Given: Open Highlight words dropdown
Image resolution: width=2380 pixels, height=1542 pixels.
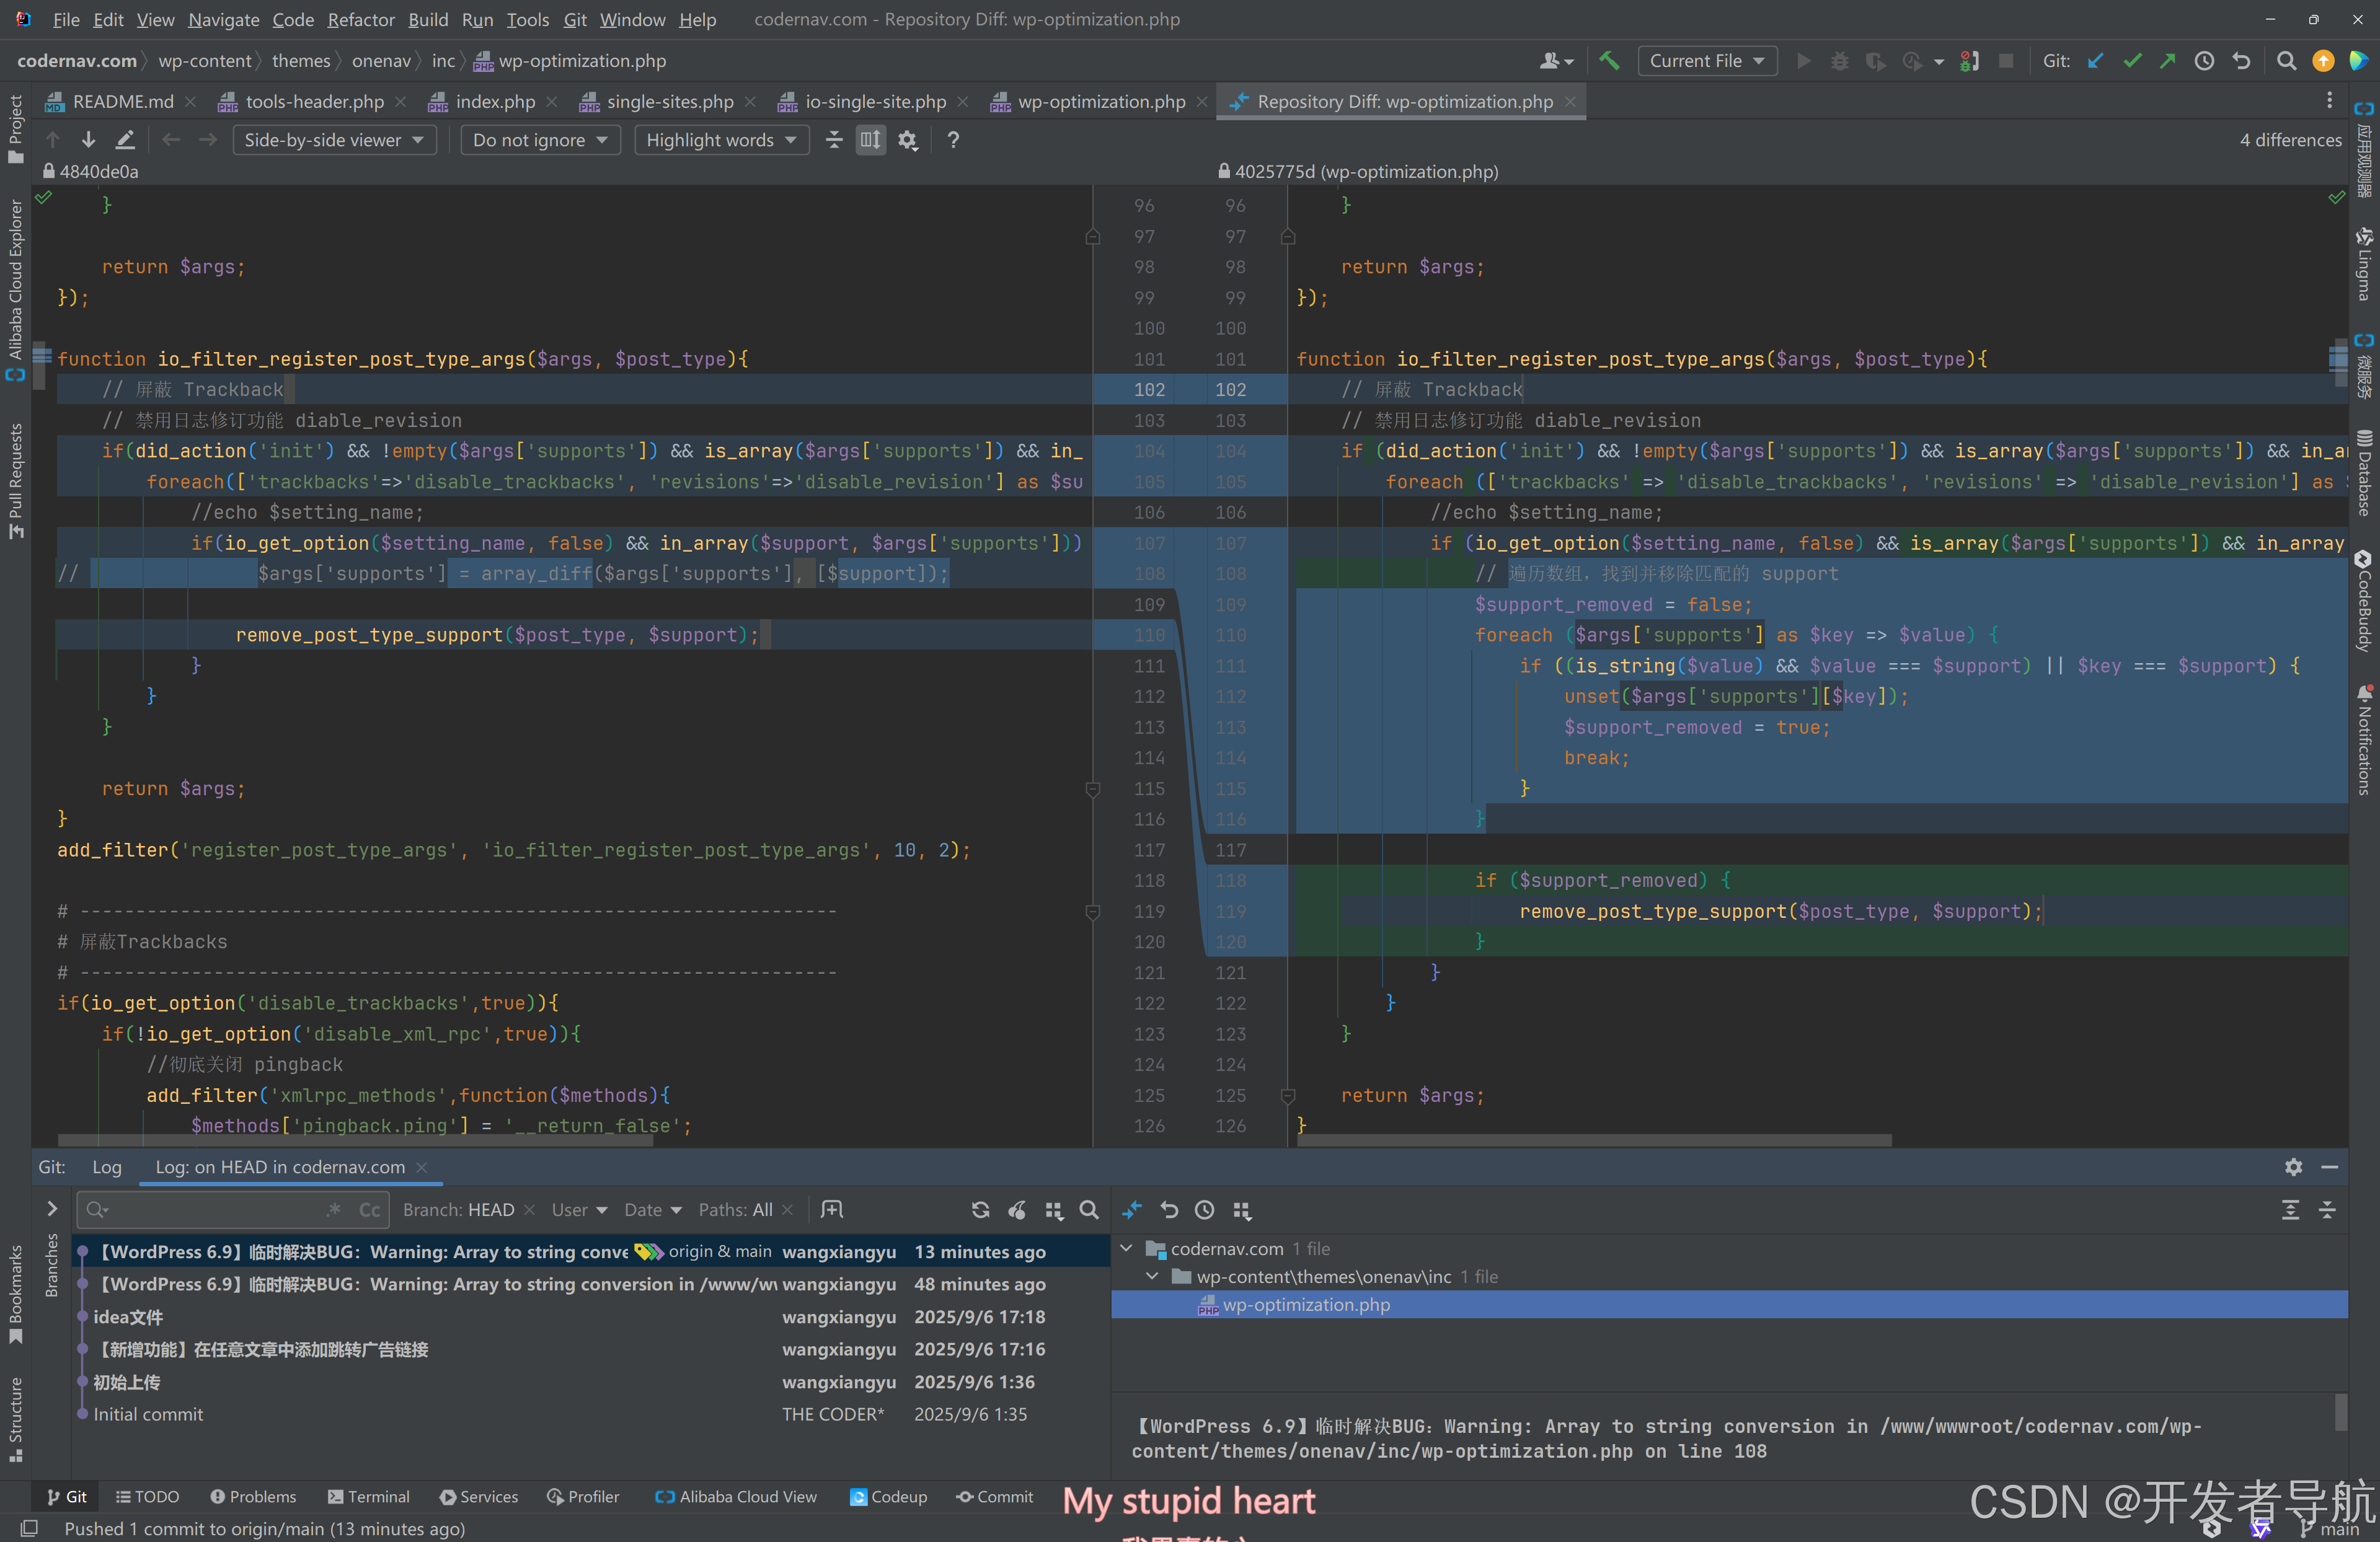Looking at the screenshot, I should [x=721, y=140].
